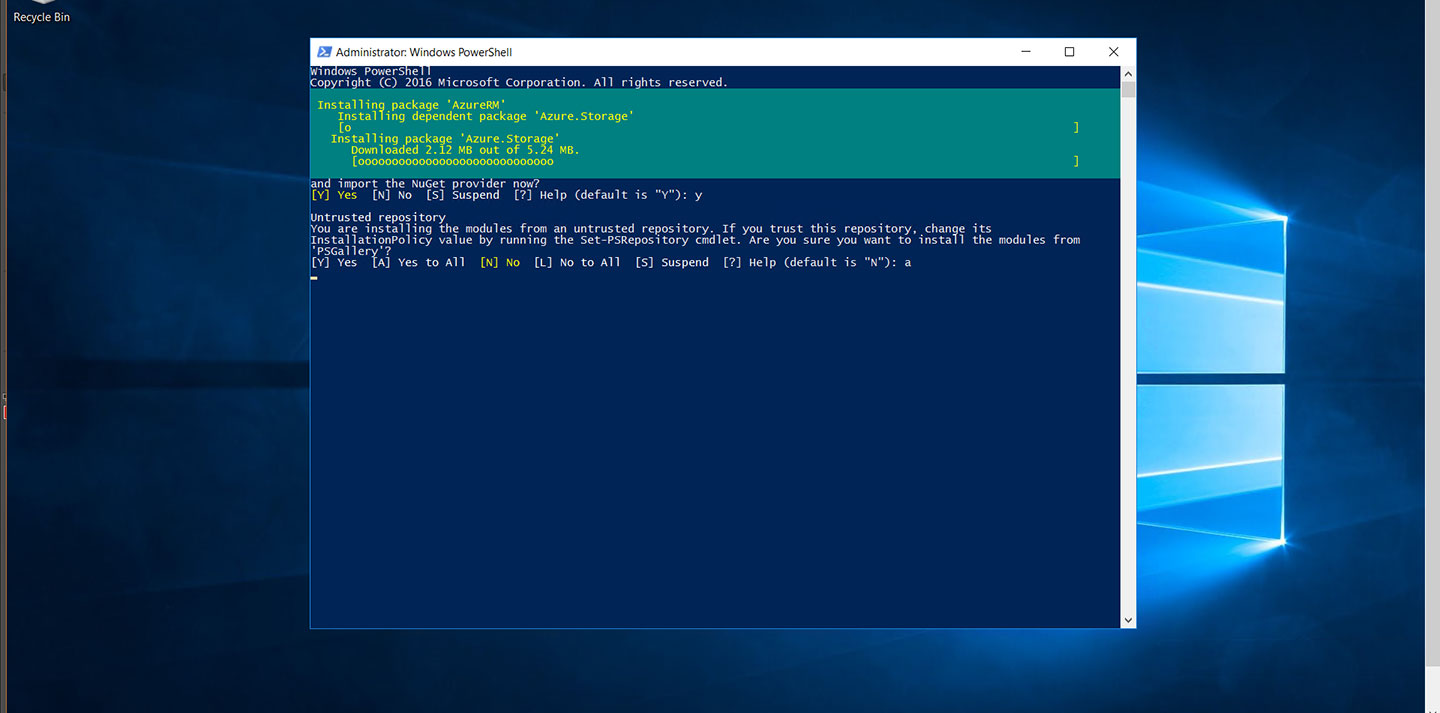Click the 'Untrusted repository' heading
This screenshot has height=713, width=1440.
click(x=378, y=218)
